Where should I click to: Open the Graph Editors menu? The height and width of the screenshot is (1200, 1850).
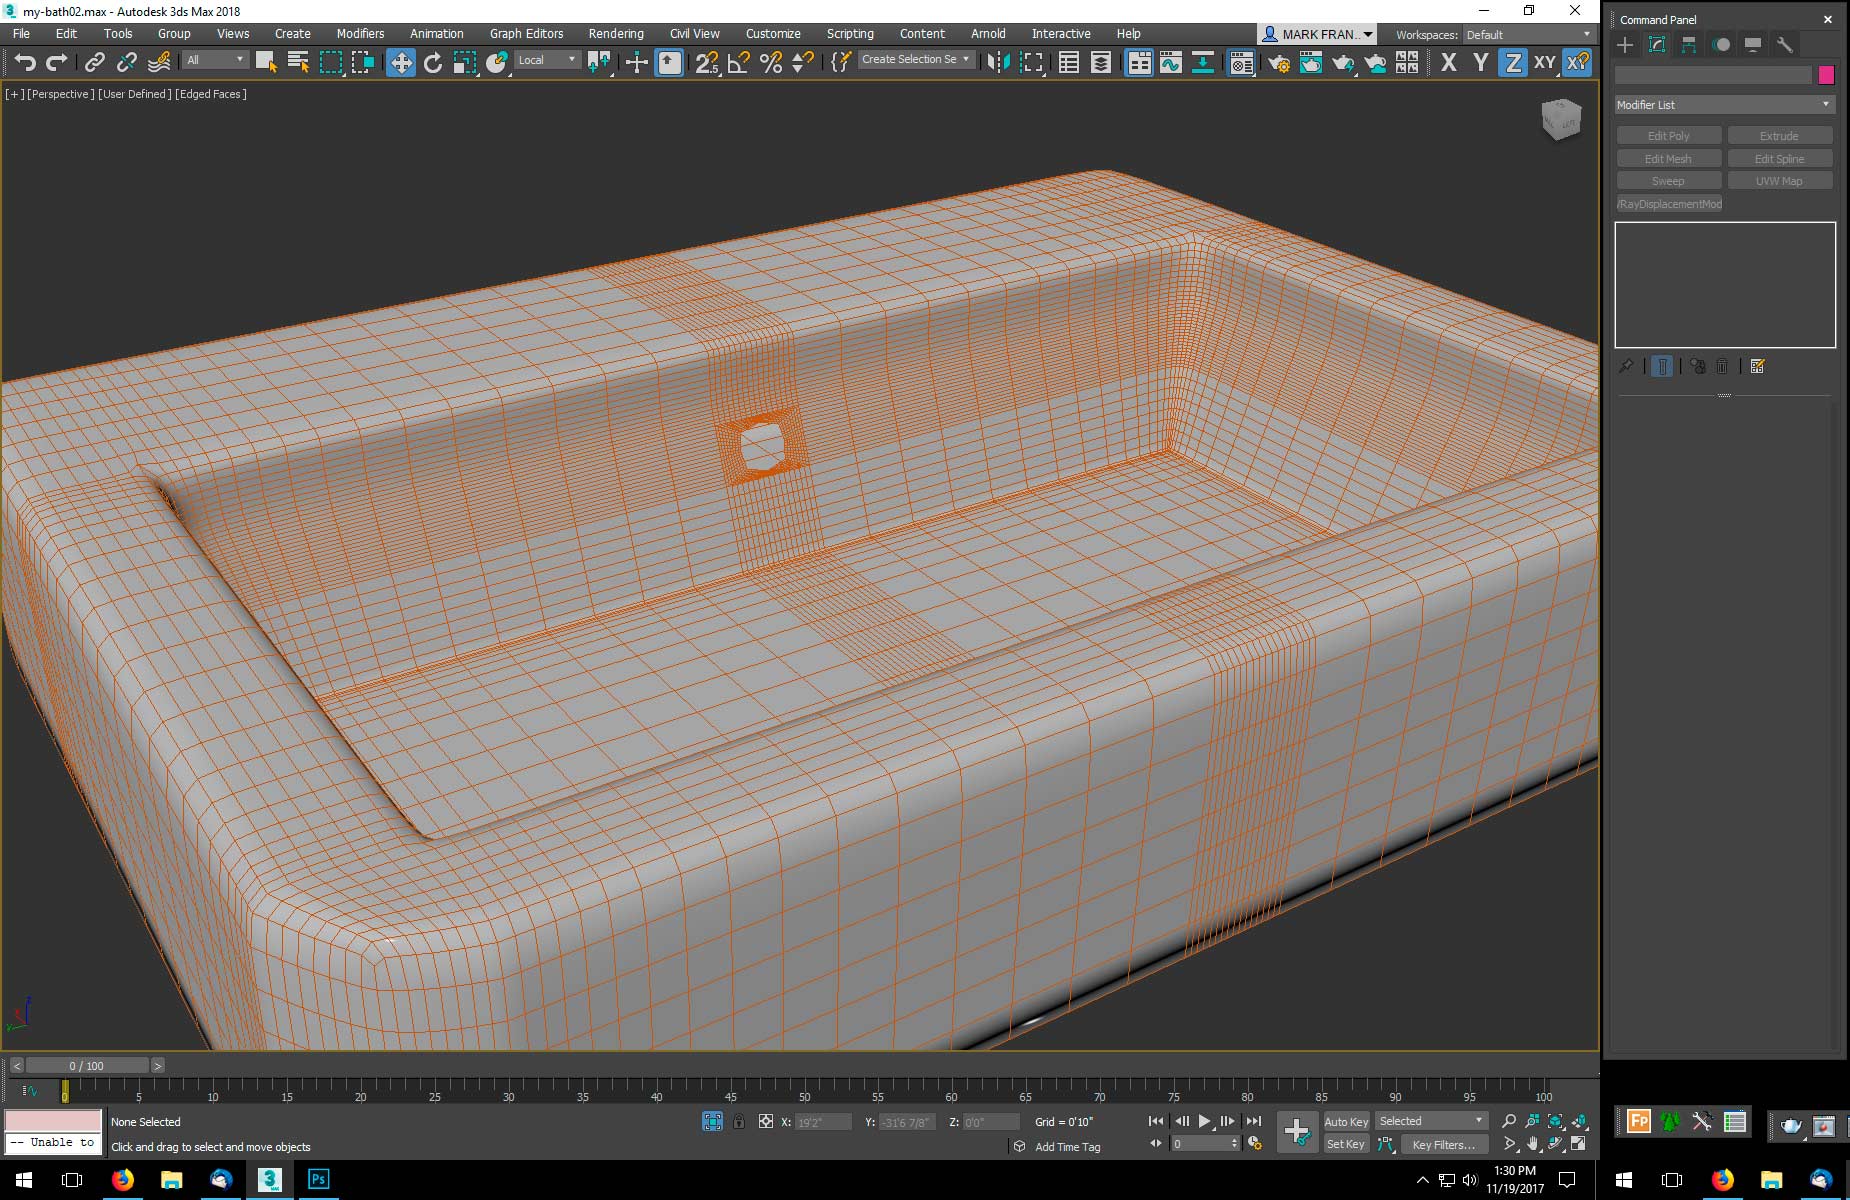click(x=527, y=33)
